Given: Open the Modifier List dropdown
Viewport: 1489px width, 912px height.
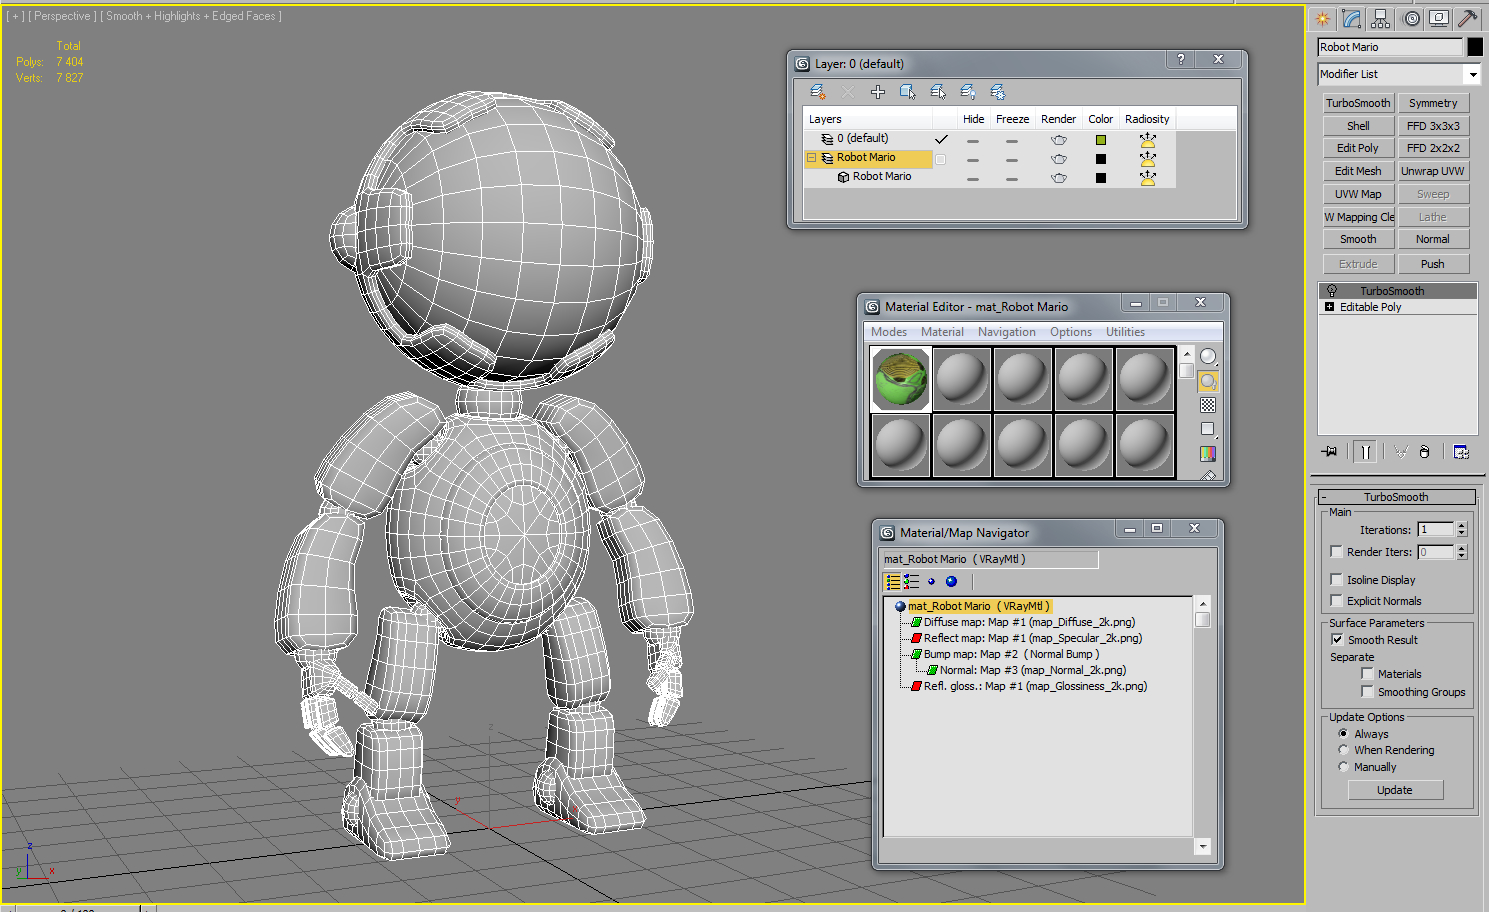Looking at the screenshot, I should 1472,73.
